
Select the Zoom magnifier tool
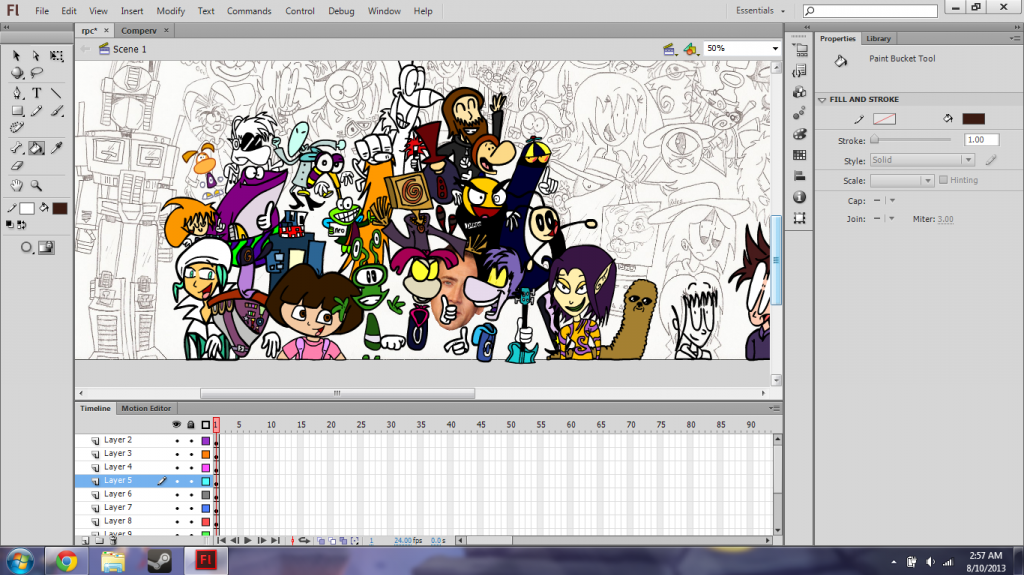[37, 186]
